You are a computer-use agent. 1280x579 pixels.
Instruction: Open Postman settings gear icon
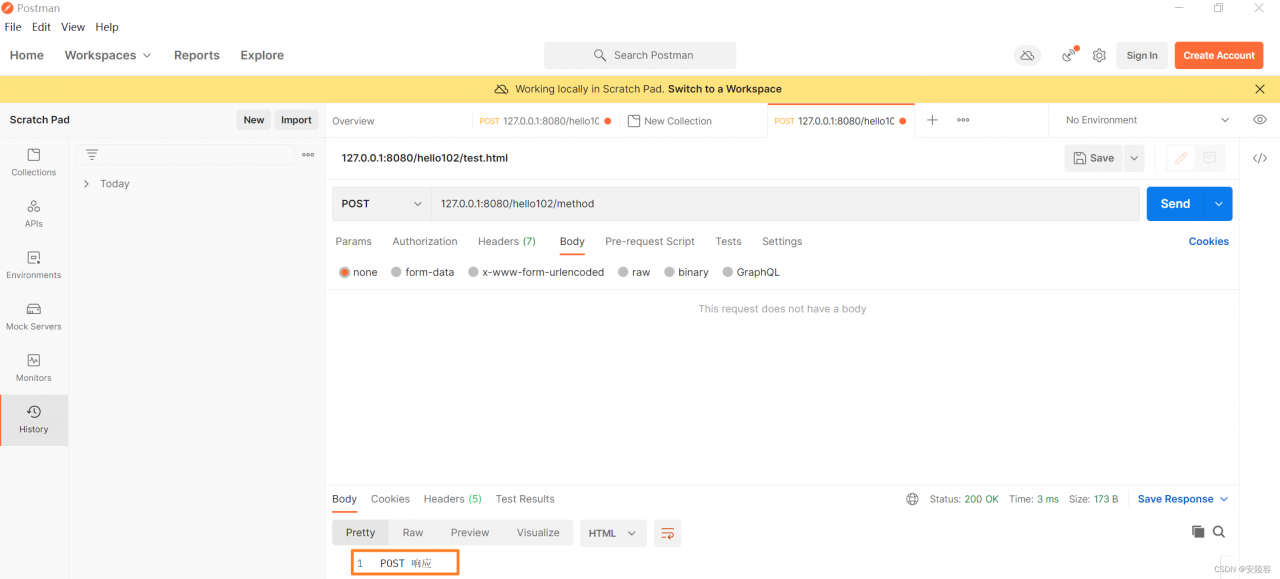pos(1099,56)
